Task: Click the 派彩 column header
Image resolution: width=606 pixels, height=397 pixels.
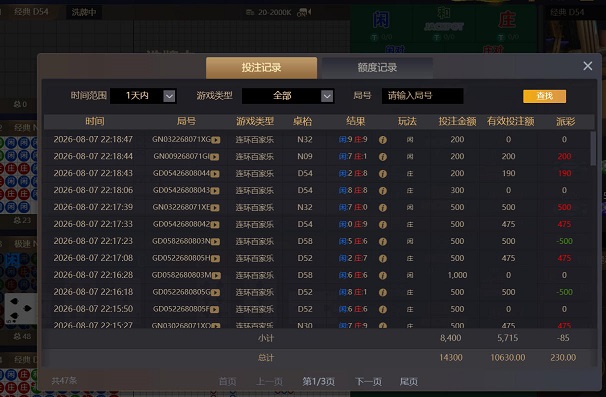Action: (x=566, y=121)
